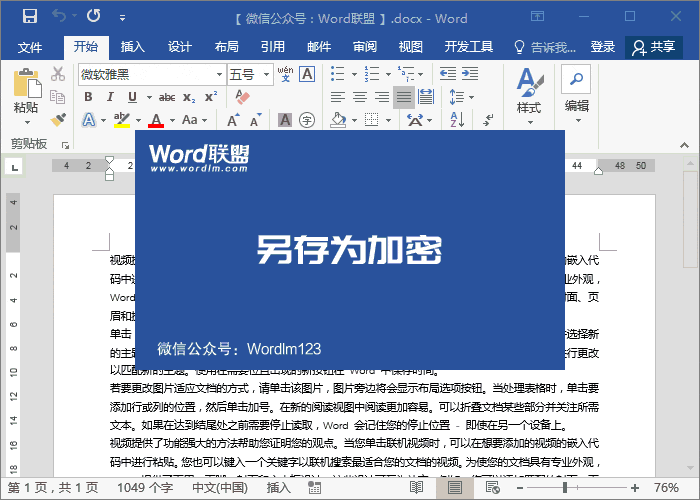The width and height of the screenshot is (700, 500).
Task: Click show/hide paragraph marks icon
Action: [x=488, y=120]
